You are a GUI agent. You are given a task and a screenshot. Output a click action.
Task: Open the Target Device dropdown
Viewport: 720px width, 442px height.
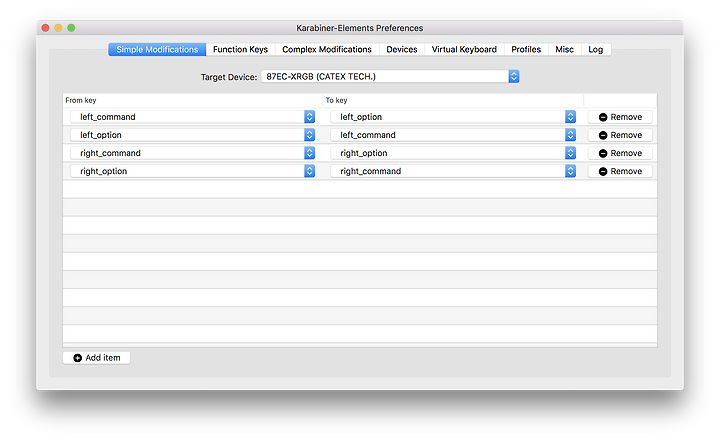click(x=390, y=77)
